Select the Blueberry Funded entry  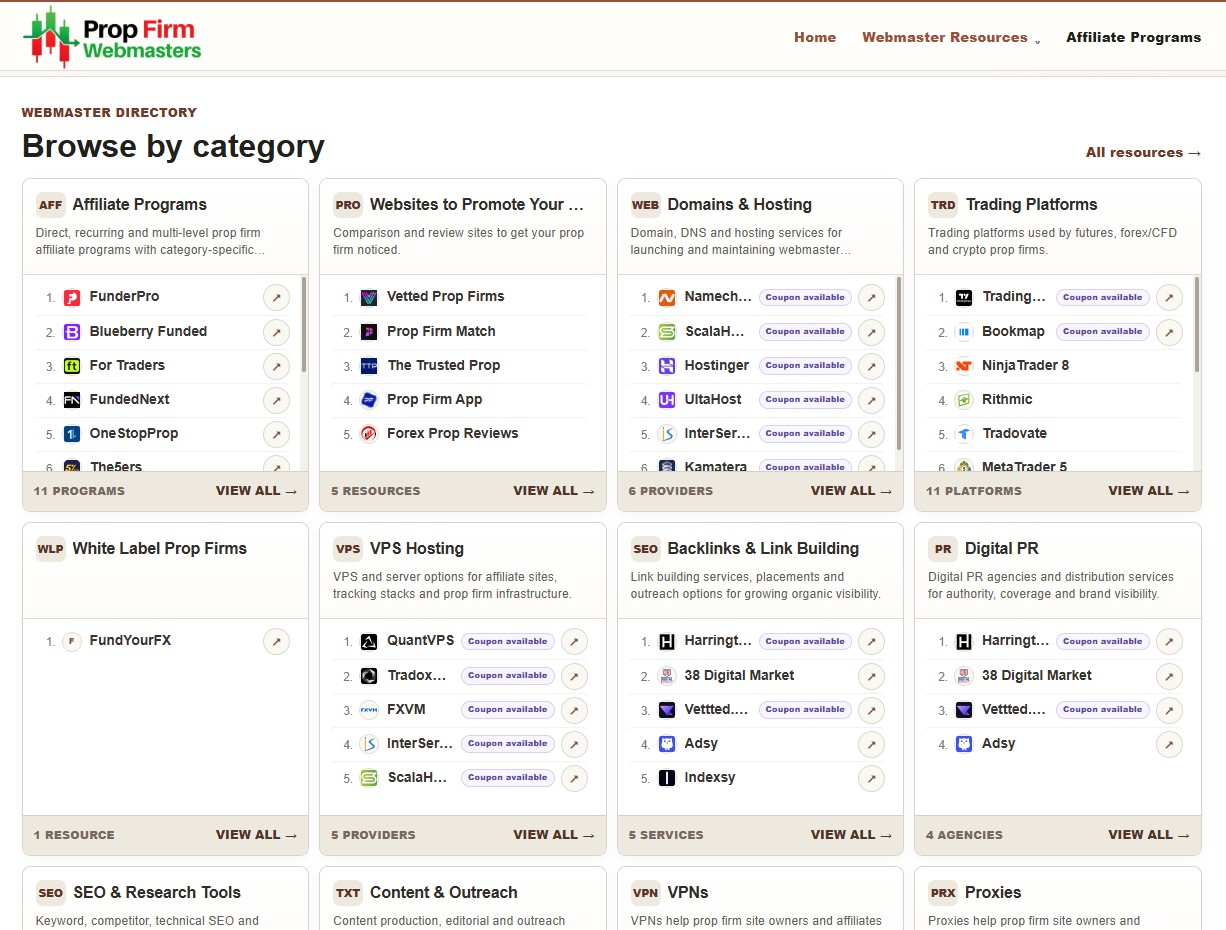149,331
